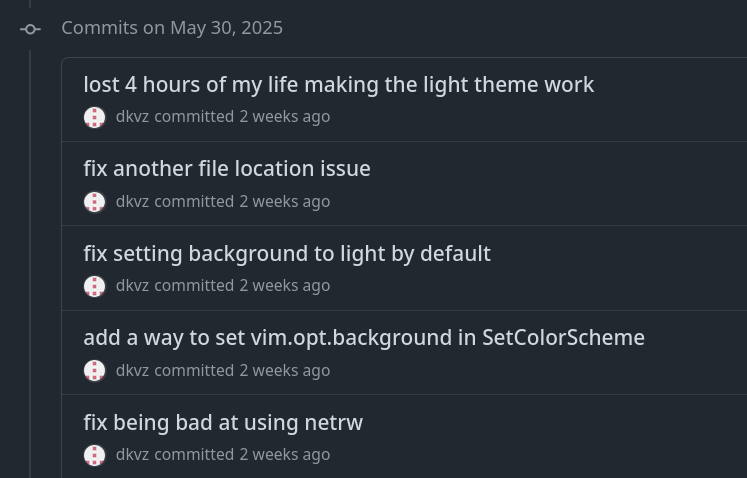Click "2 weeks ago" on light theme commit
747x478 pixels.
[x=284, y=117]
